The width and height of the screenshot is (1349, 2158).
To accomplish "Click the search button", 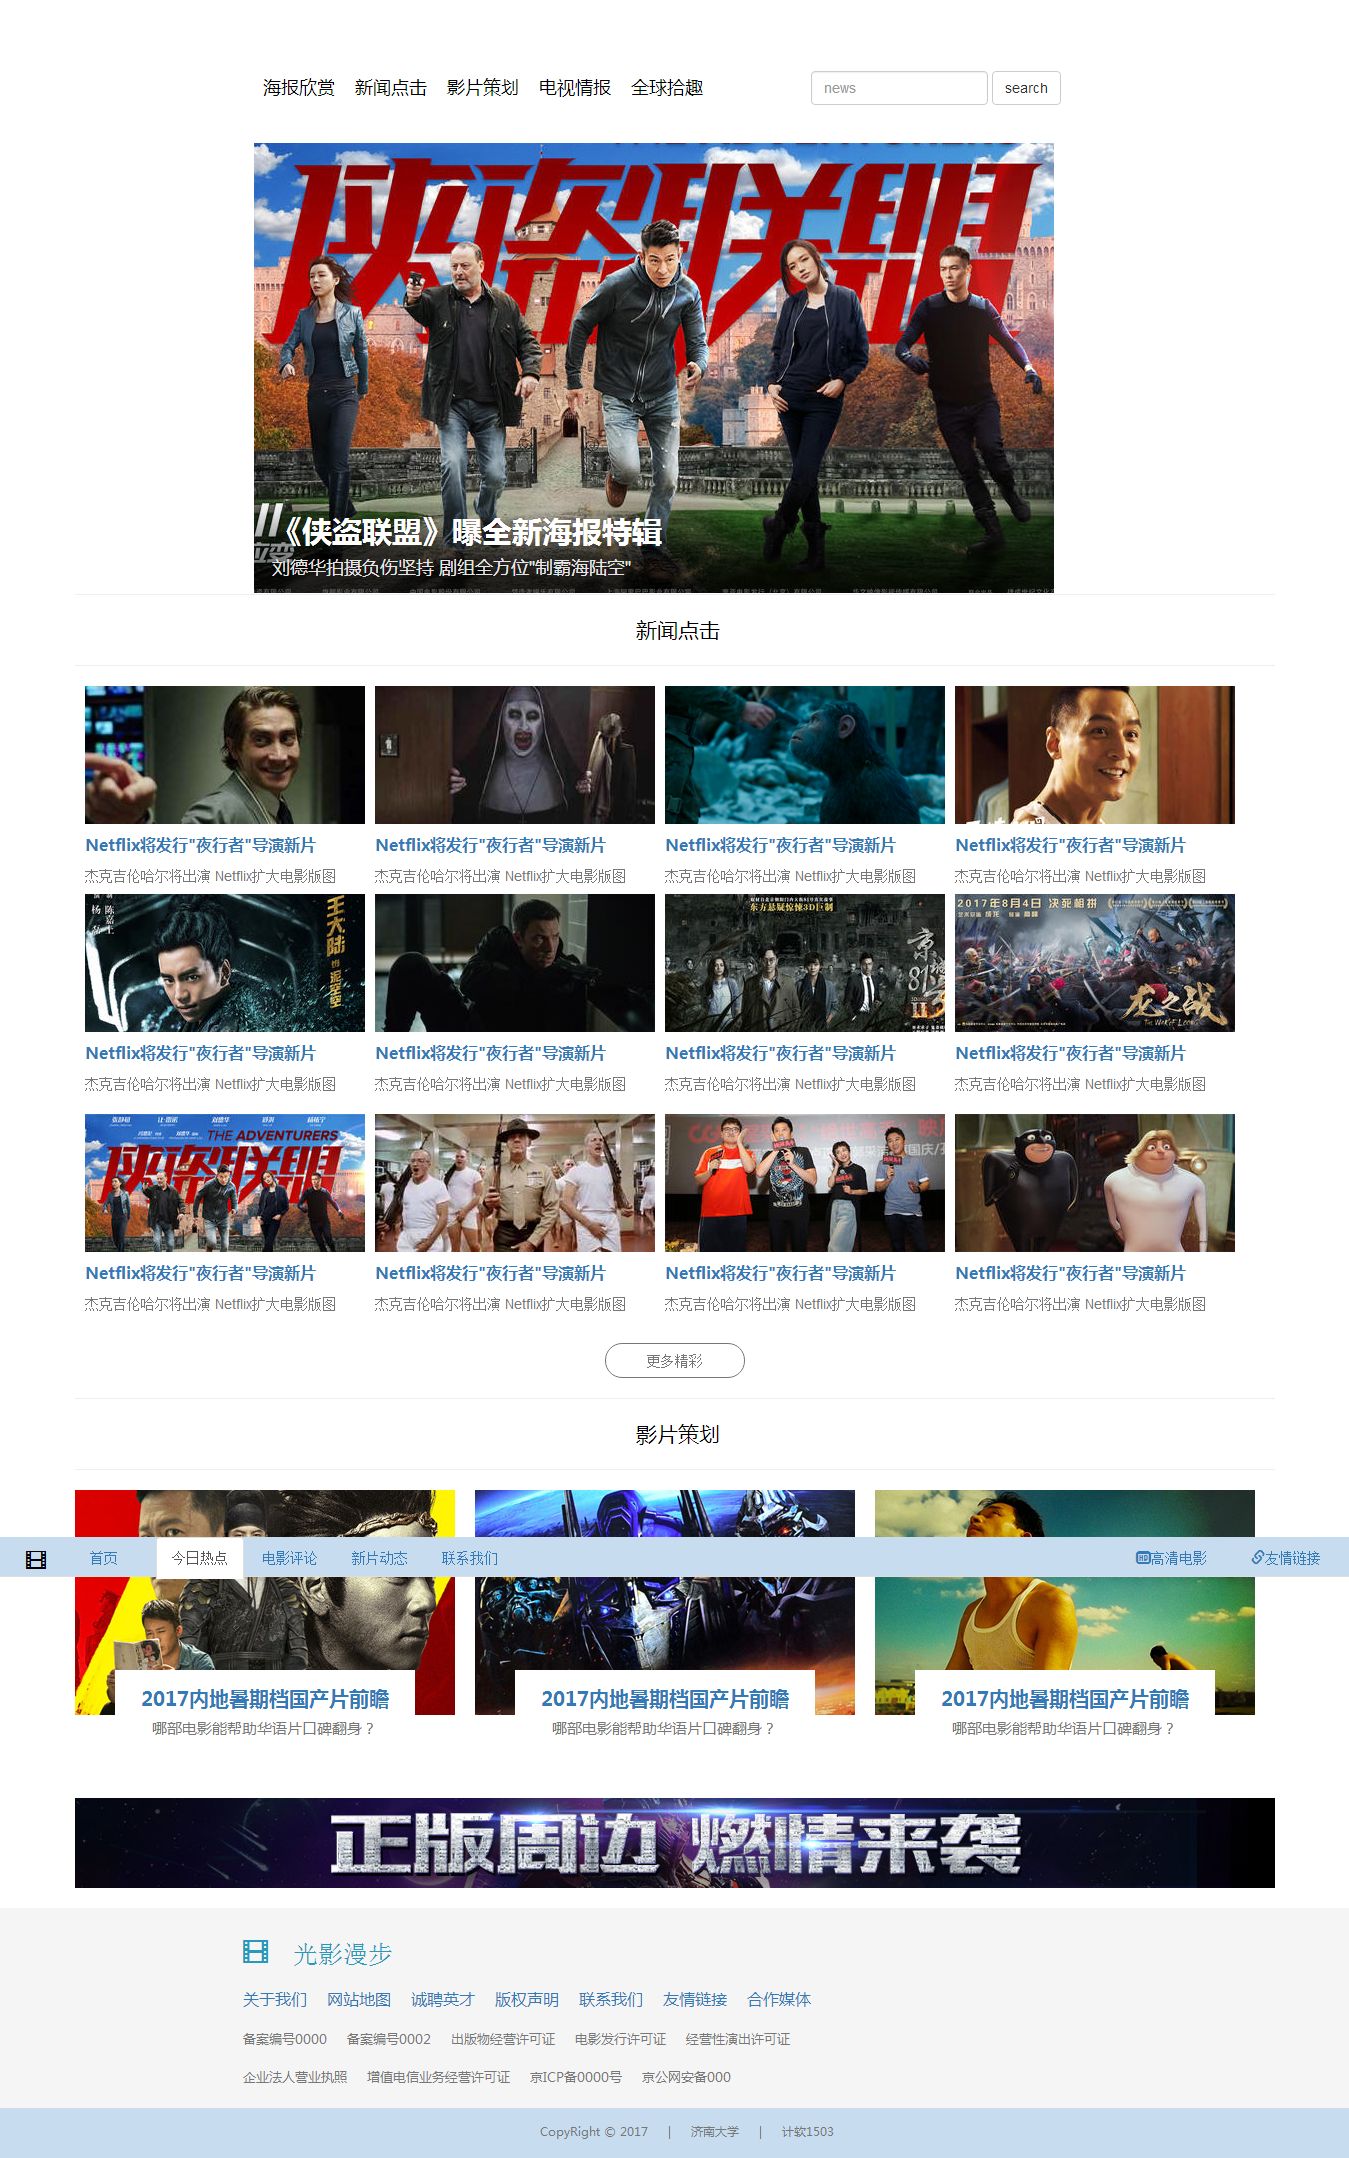I will 1026,88.
